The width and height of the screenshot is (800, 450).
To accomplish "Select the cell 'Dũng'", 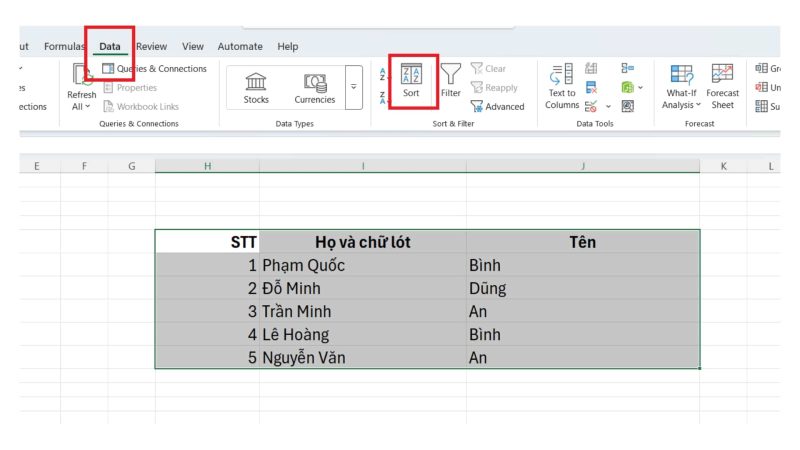I will click(583, 288).
